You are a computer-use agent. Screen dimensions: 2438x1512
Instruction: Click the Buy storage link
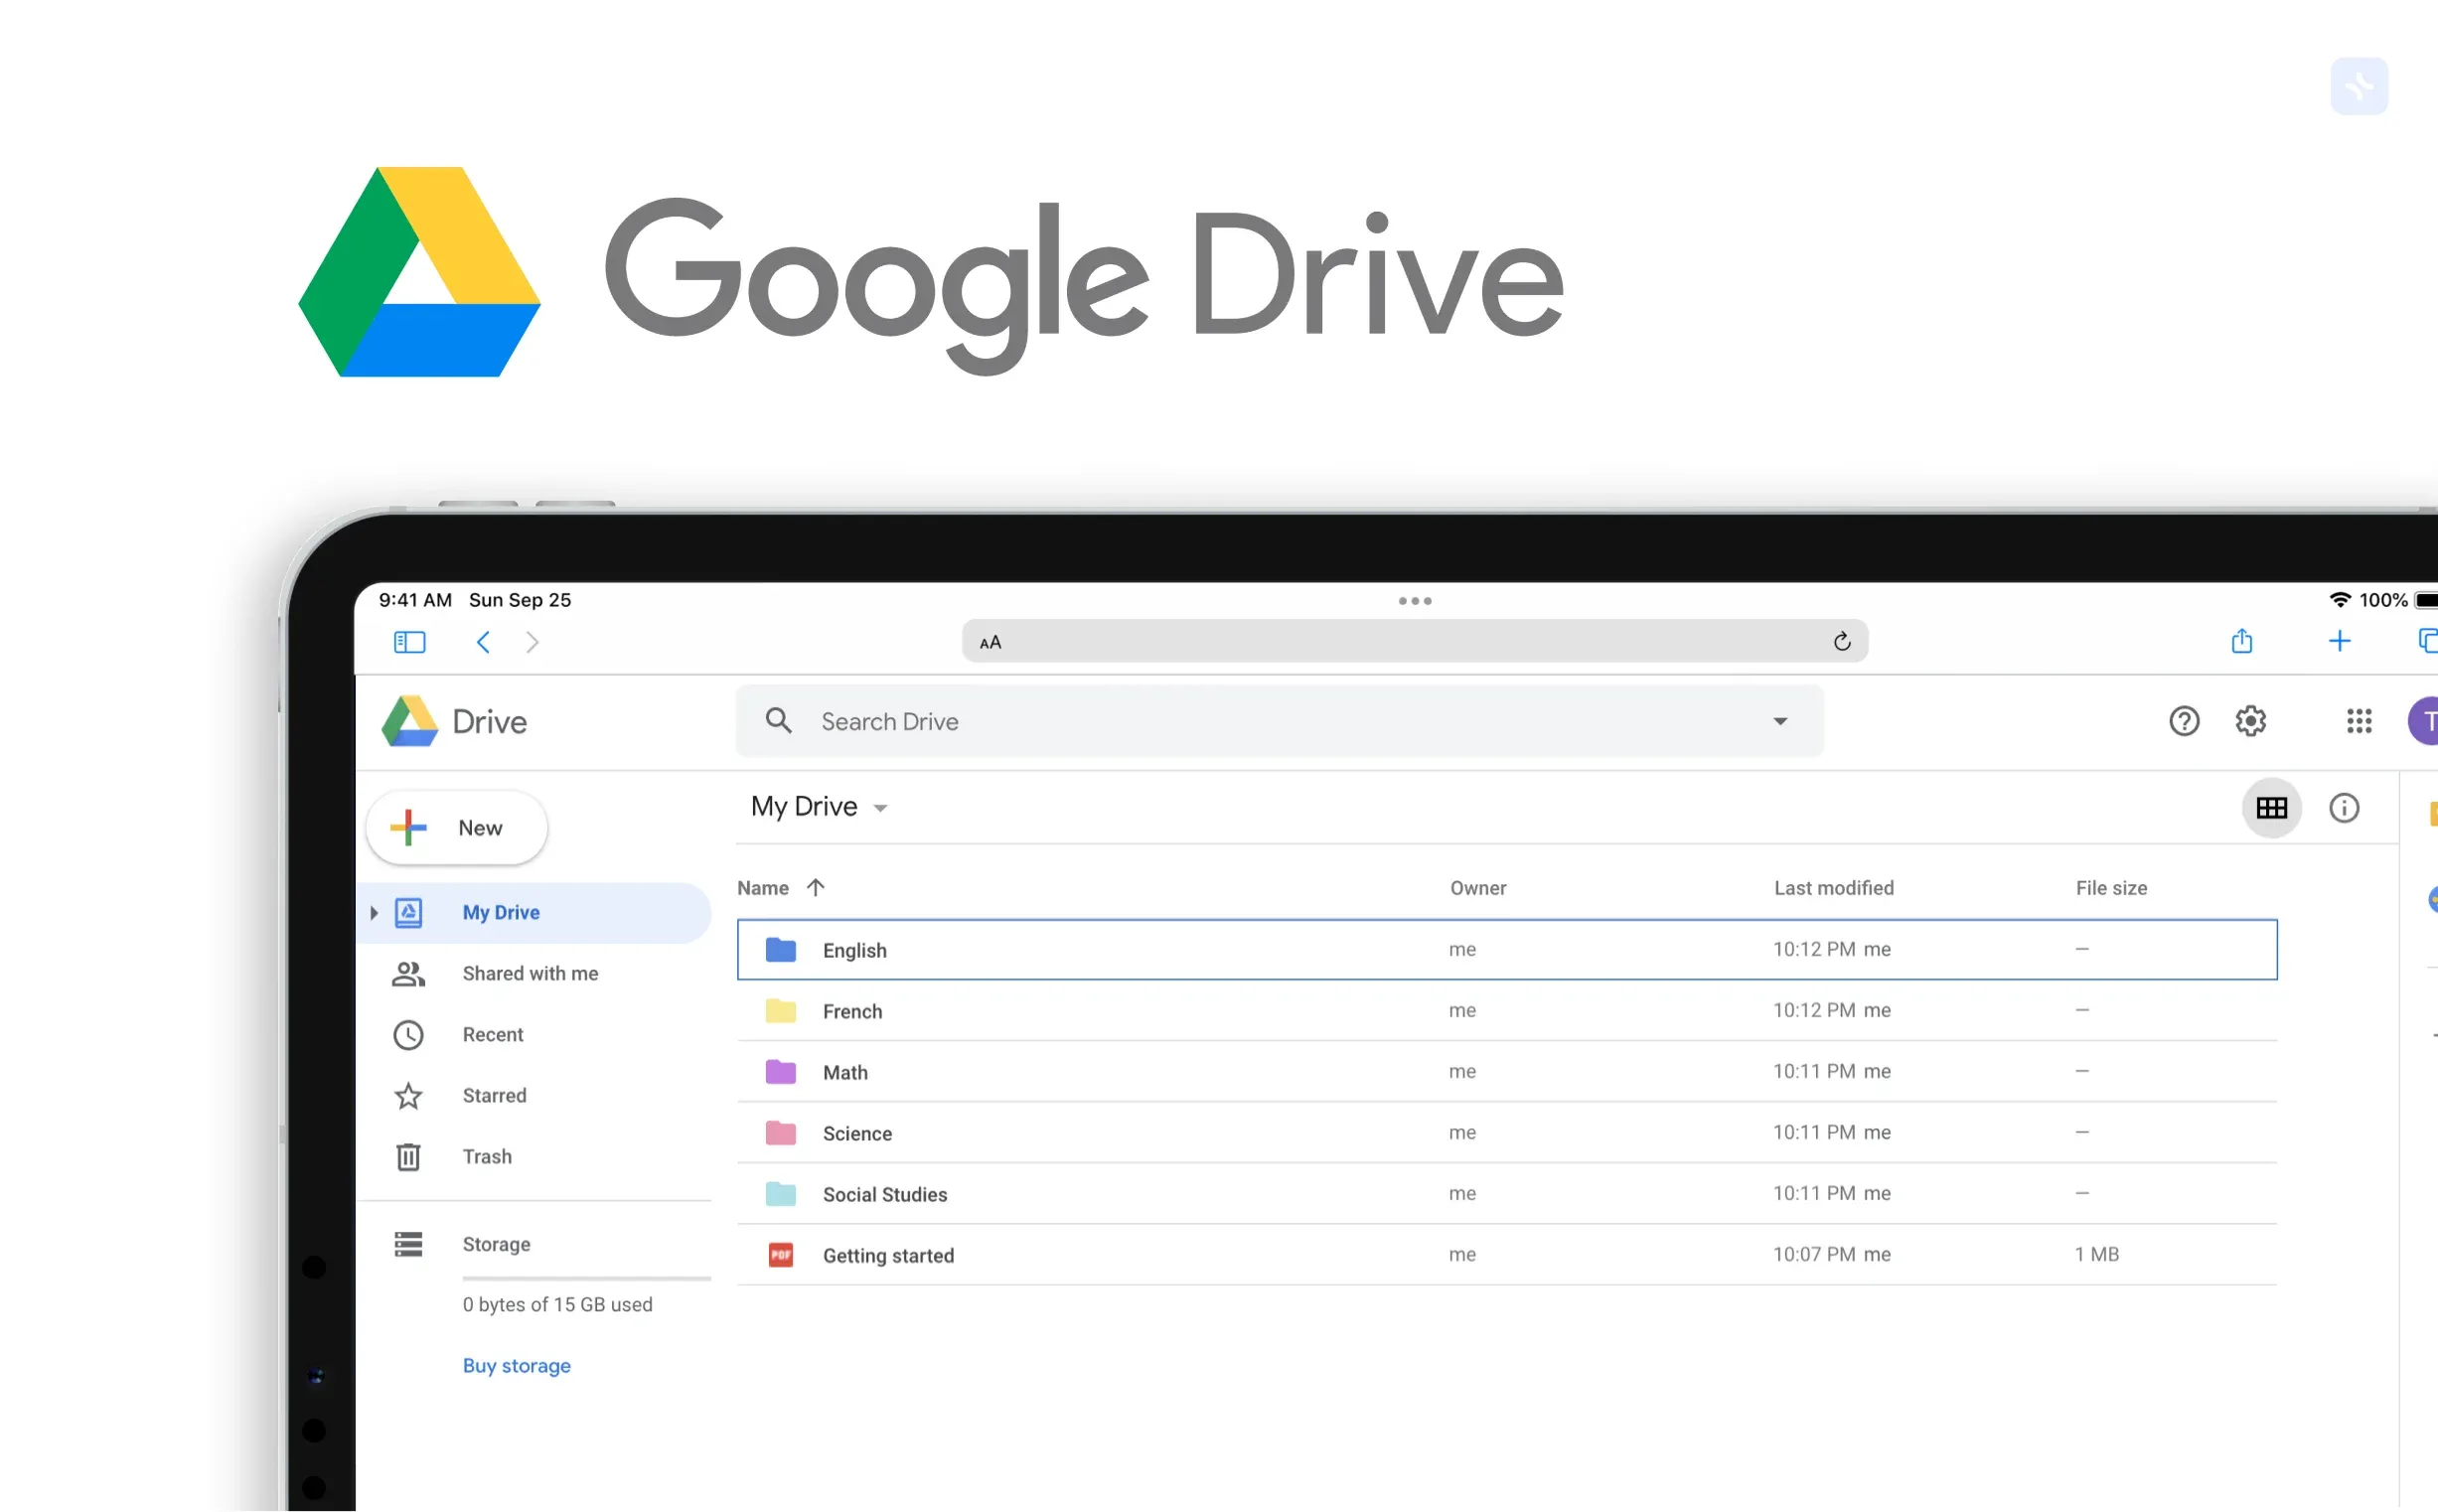coord(516,1365)
